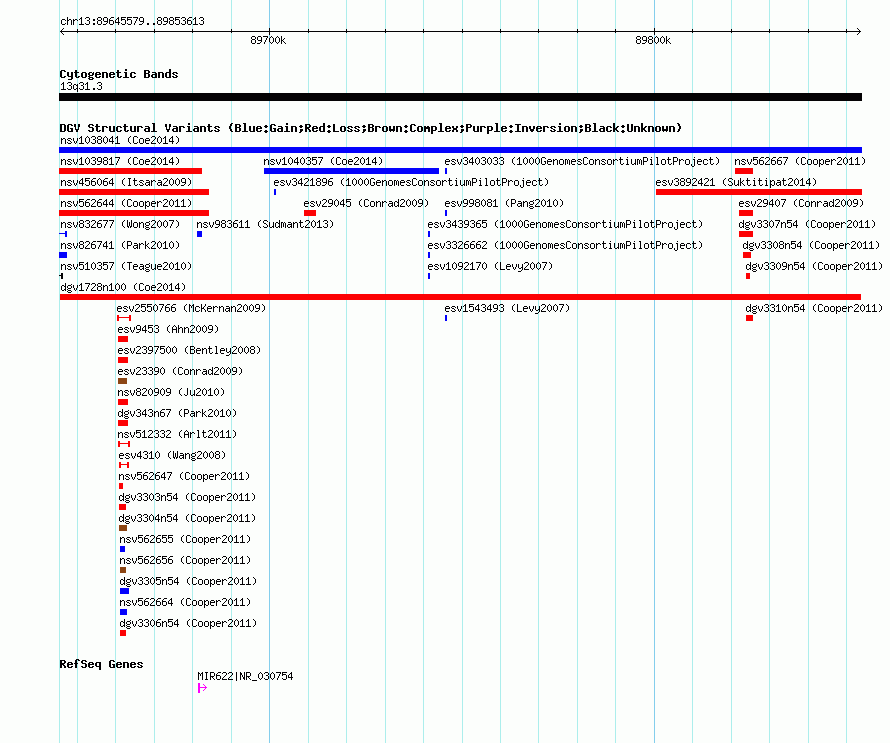Click dgv3304n54 (Cooper2011) label
This screenshot has width=890, height=743.
point(187,518)
